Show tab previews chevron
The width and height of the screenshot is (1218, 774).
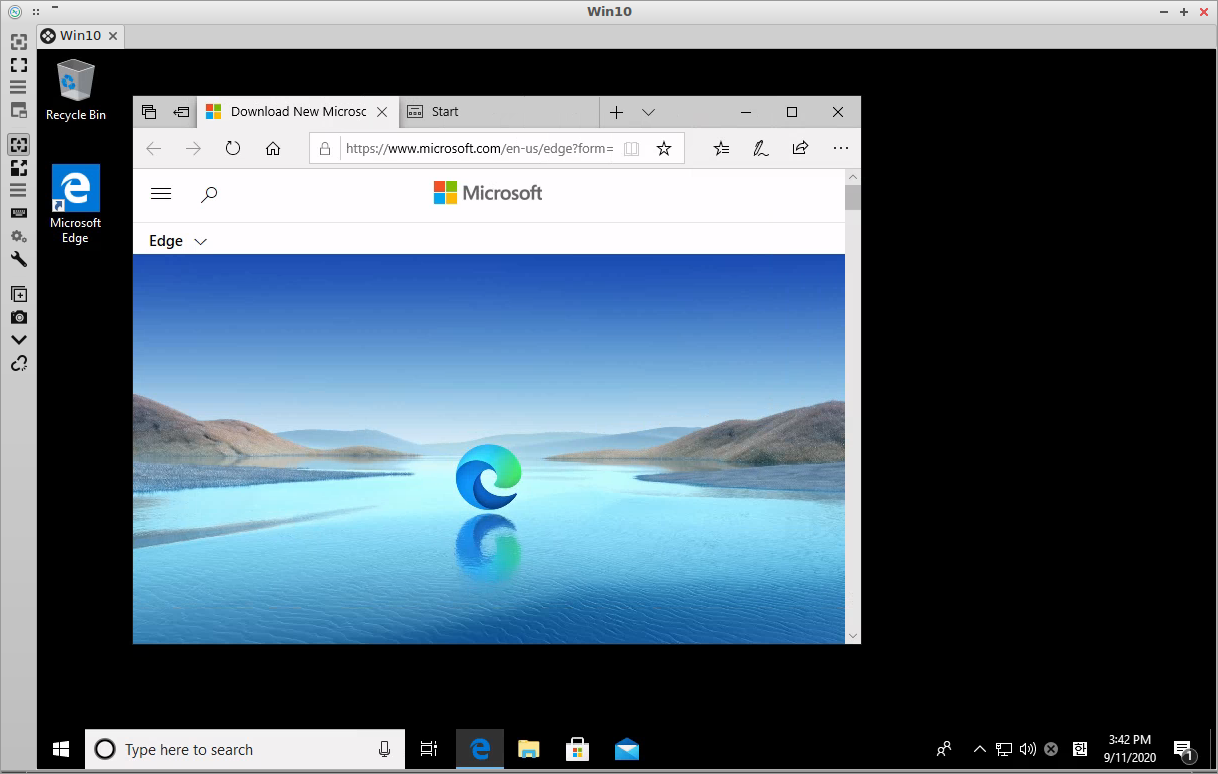pos(648,112)
